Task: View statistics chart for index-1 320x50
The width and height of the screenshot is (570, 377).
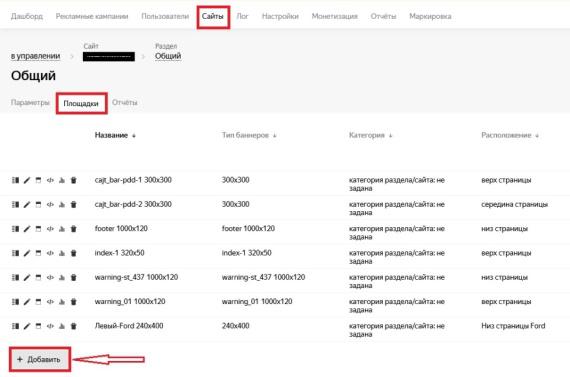Action: 62,253
